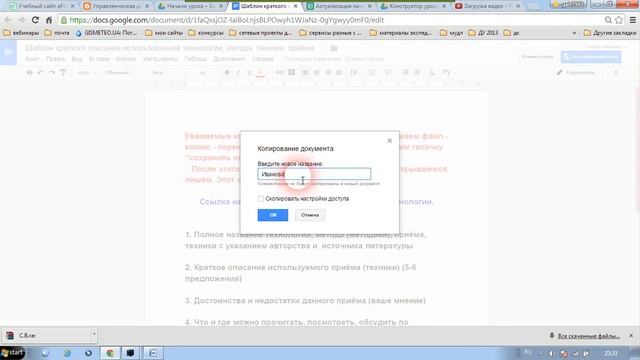Open 'Другие закладки' bookmarks folder
The width and height of the screenshot is (640, 360).
point(610,33)
